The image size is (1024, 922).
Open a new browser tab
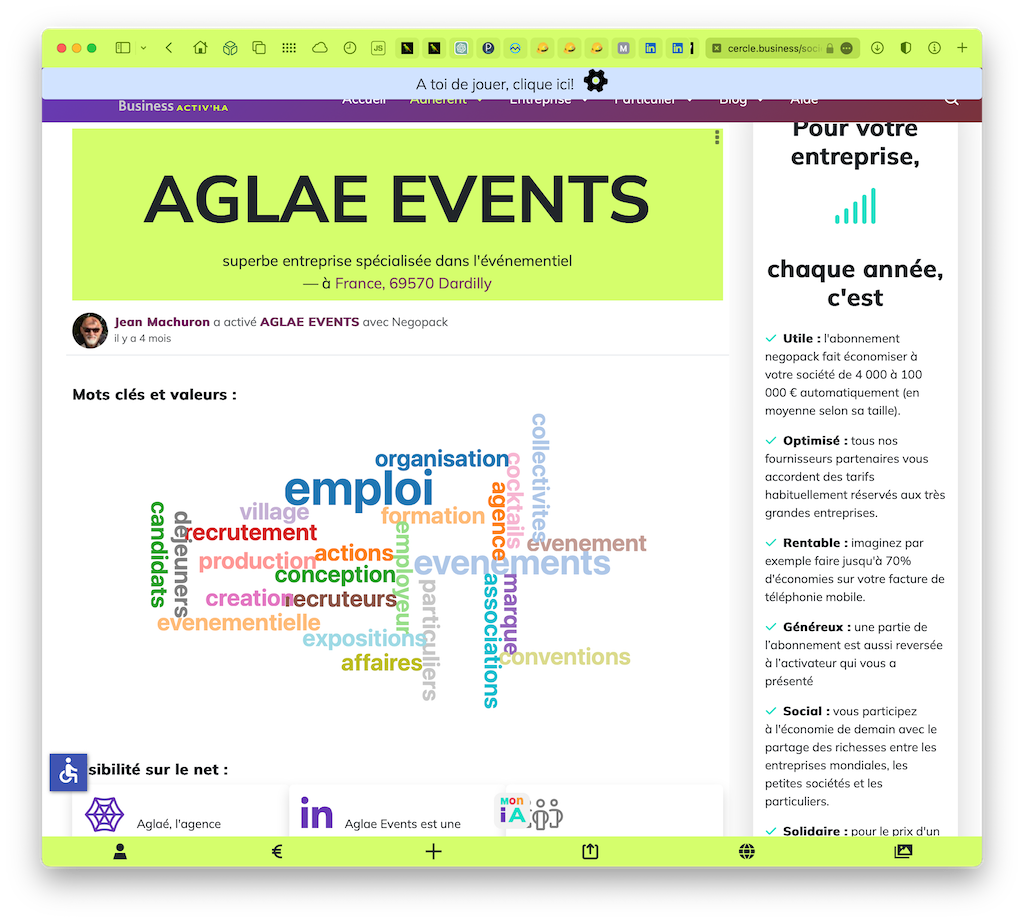click(x=962, y=48)
